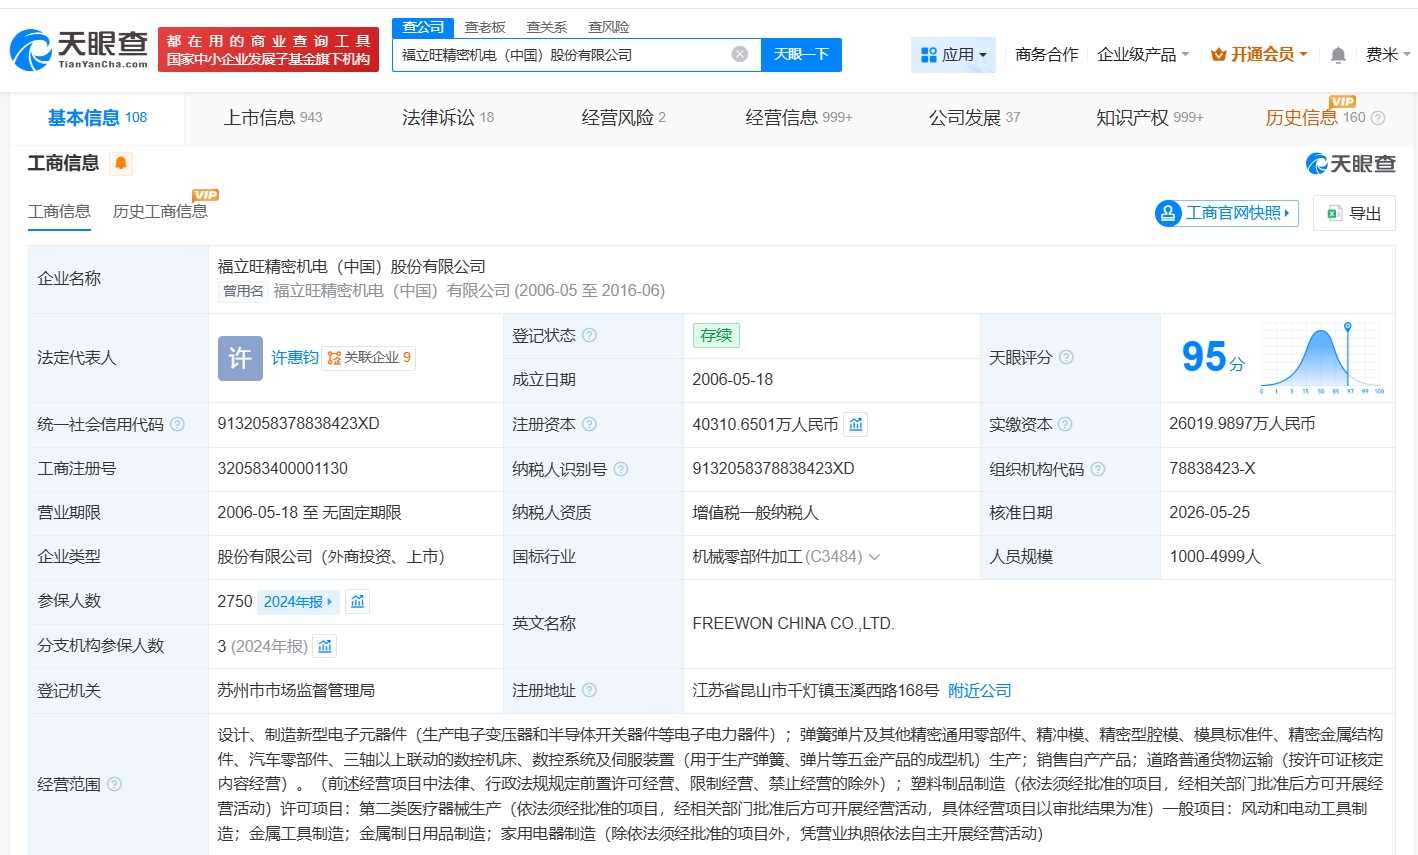Screen dimensions: 1418x855
Task: Switch to the 查公司 search tab
Action: tap(423, 27)
